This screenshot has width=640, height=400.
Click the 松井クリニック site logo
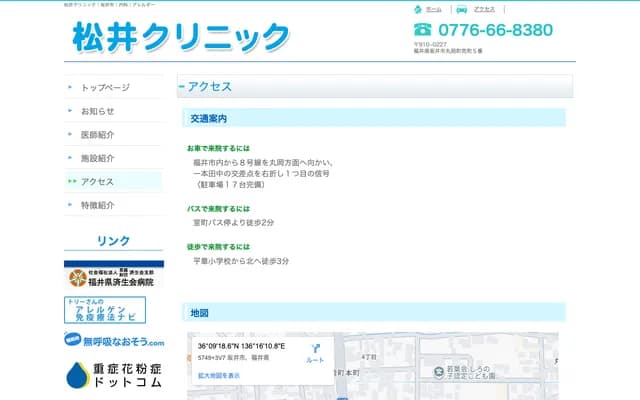181,37
